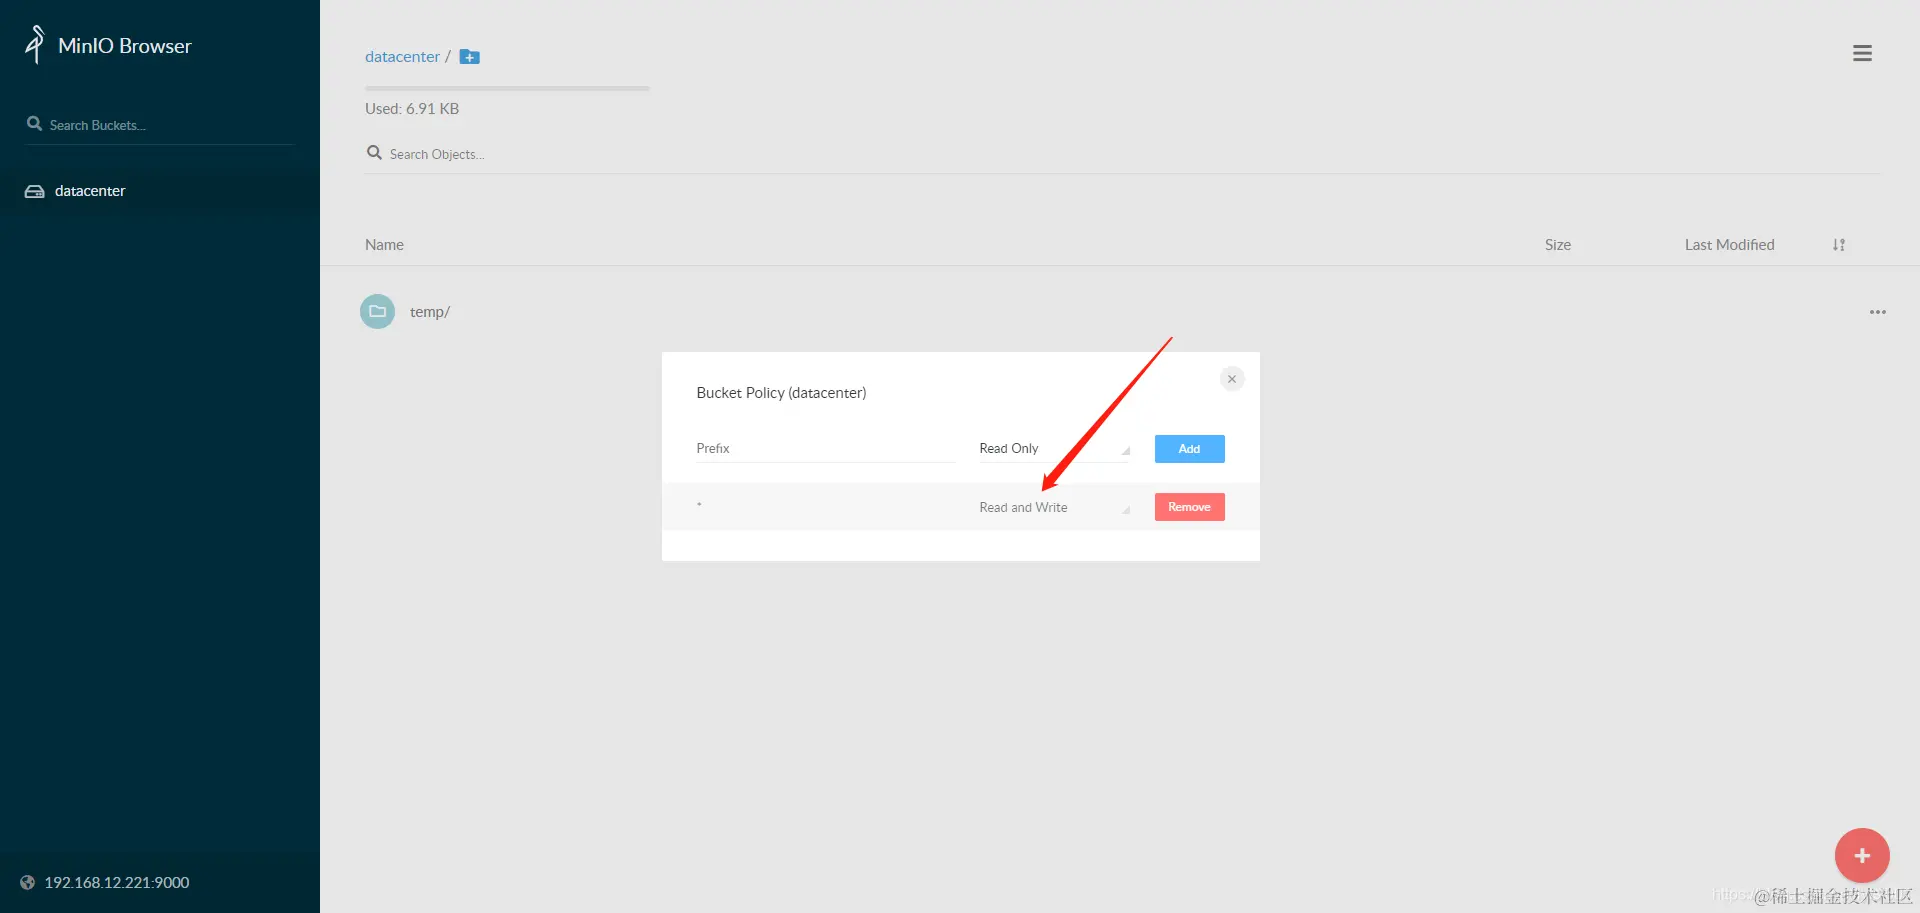Click the search objects magnifier icon
The height and width of the screenshot is (913, 1920).
click(x=374, y=153)
